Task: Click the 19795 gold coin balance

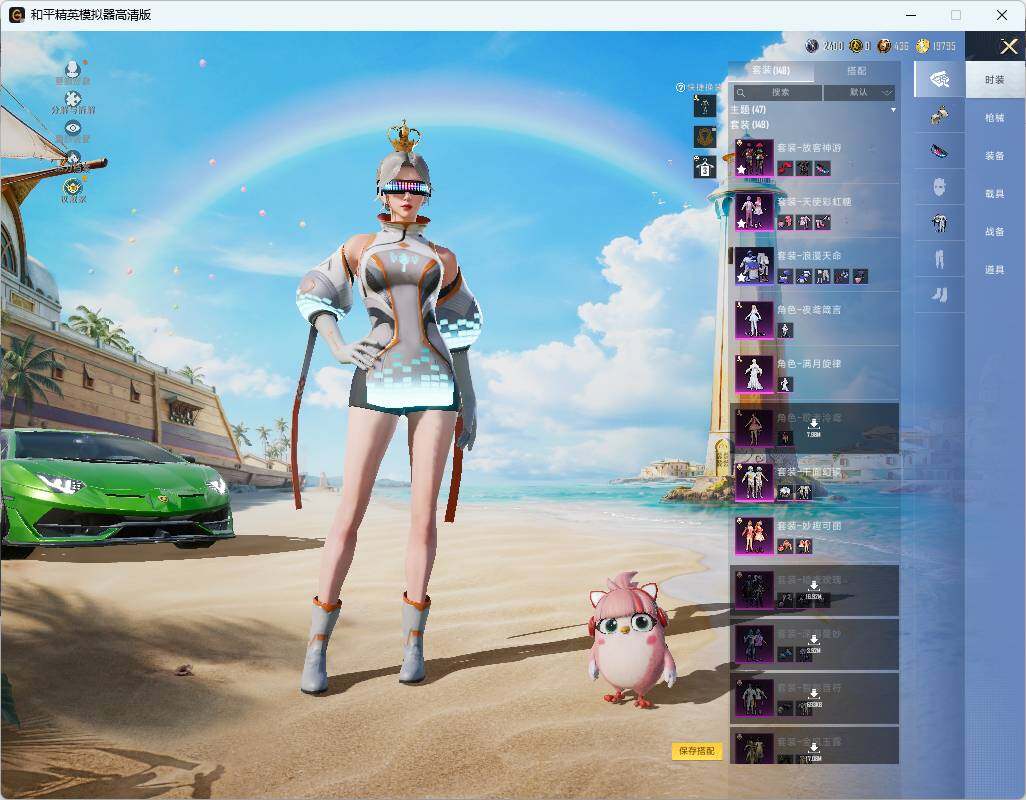Action: click(x=936, y=46)
